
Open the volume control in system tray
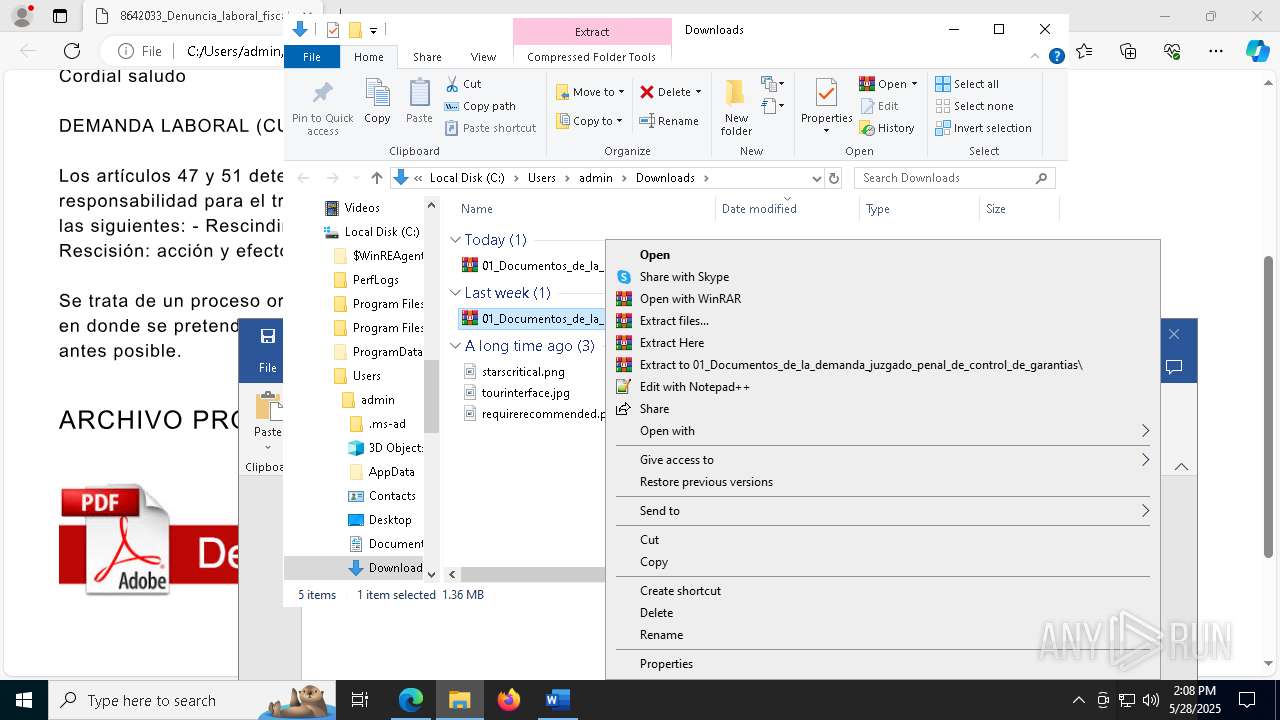pyautogui.click(x=1150, y=700)
